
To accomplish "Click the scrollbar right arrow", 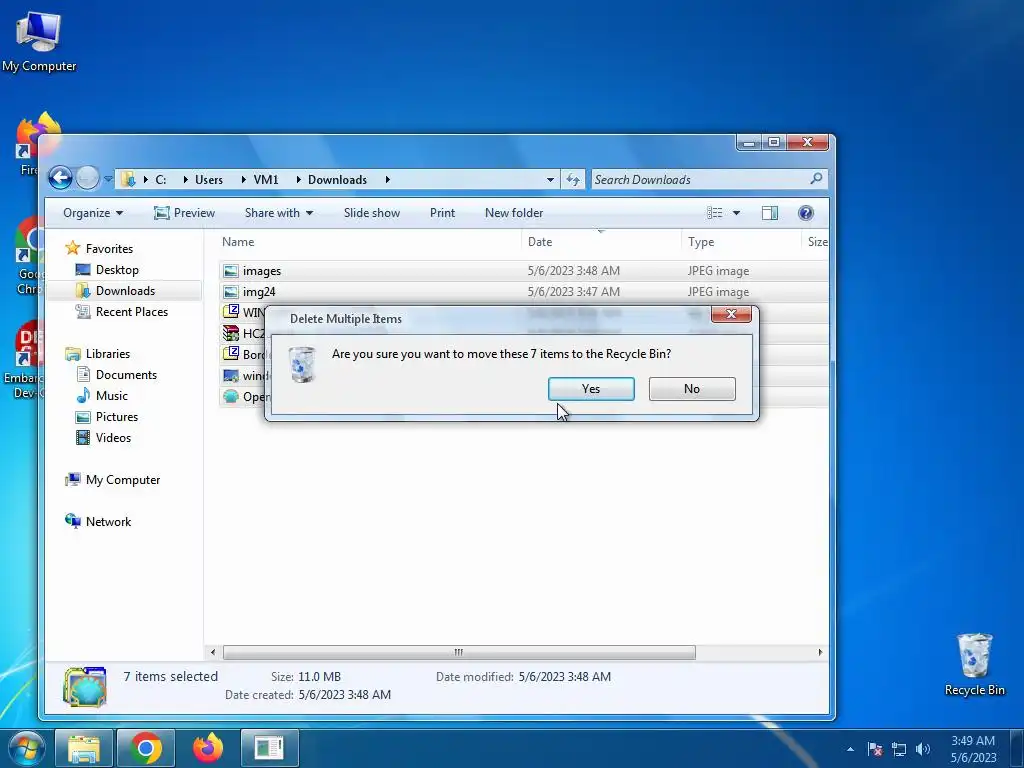I will (x=820, y=652).
